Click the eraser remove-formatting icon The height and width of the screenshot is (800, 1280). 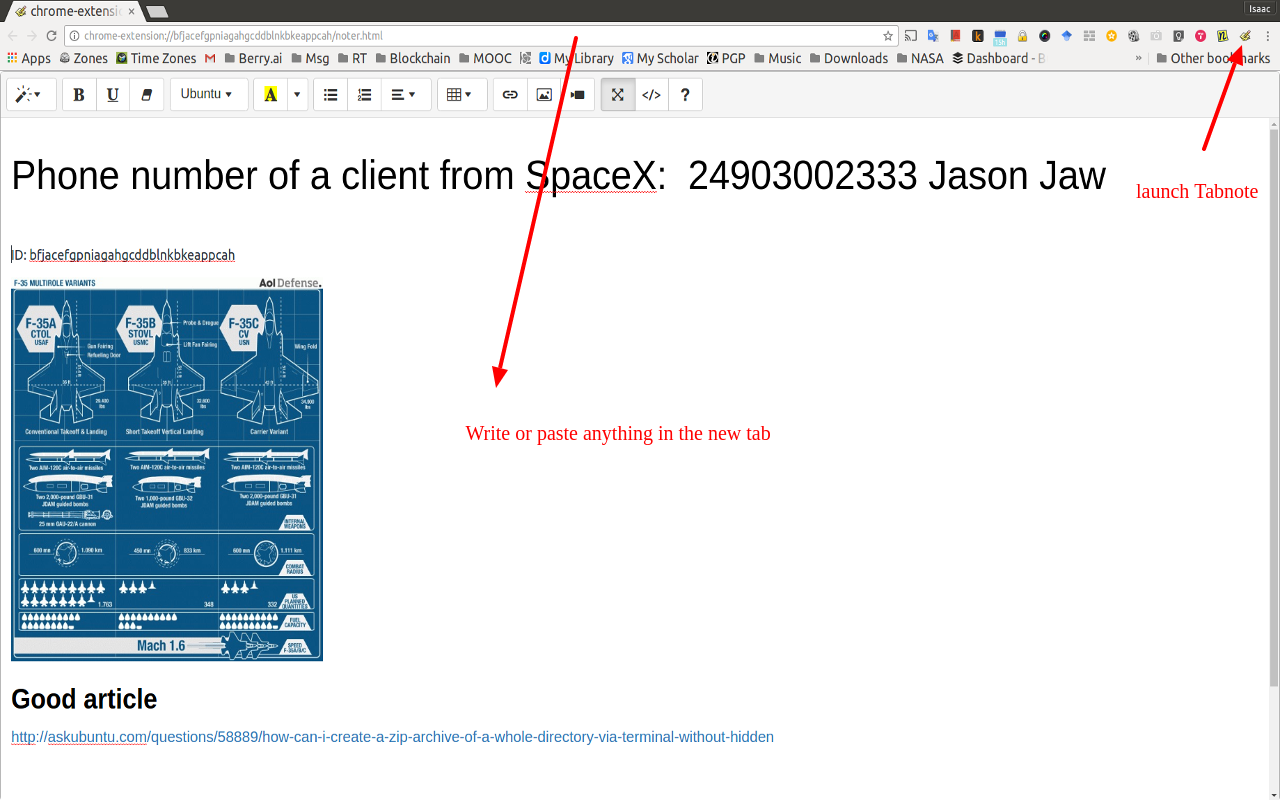(x=147, y=95)
